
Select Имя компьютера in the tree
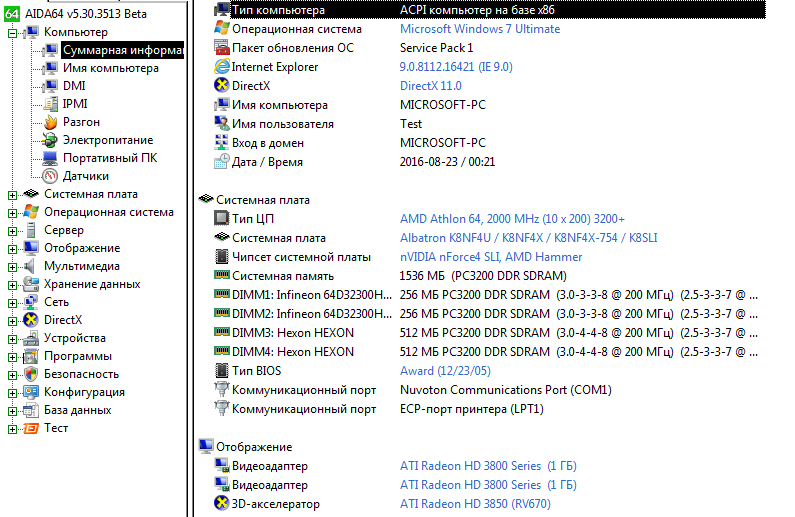tap(111, 68)
